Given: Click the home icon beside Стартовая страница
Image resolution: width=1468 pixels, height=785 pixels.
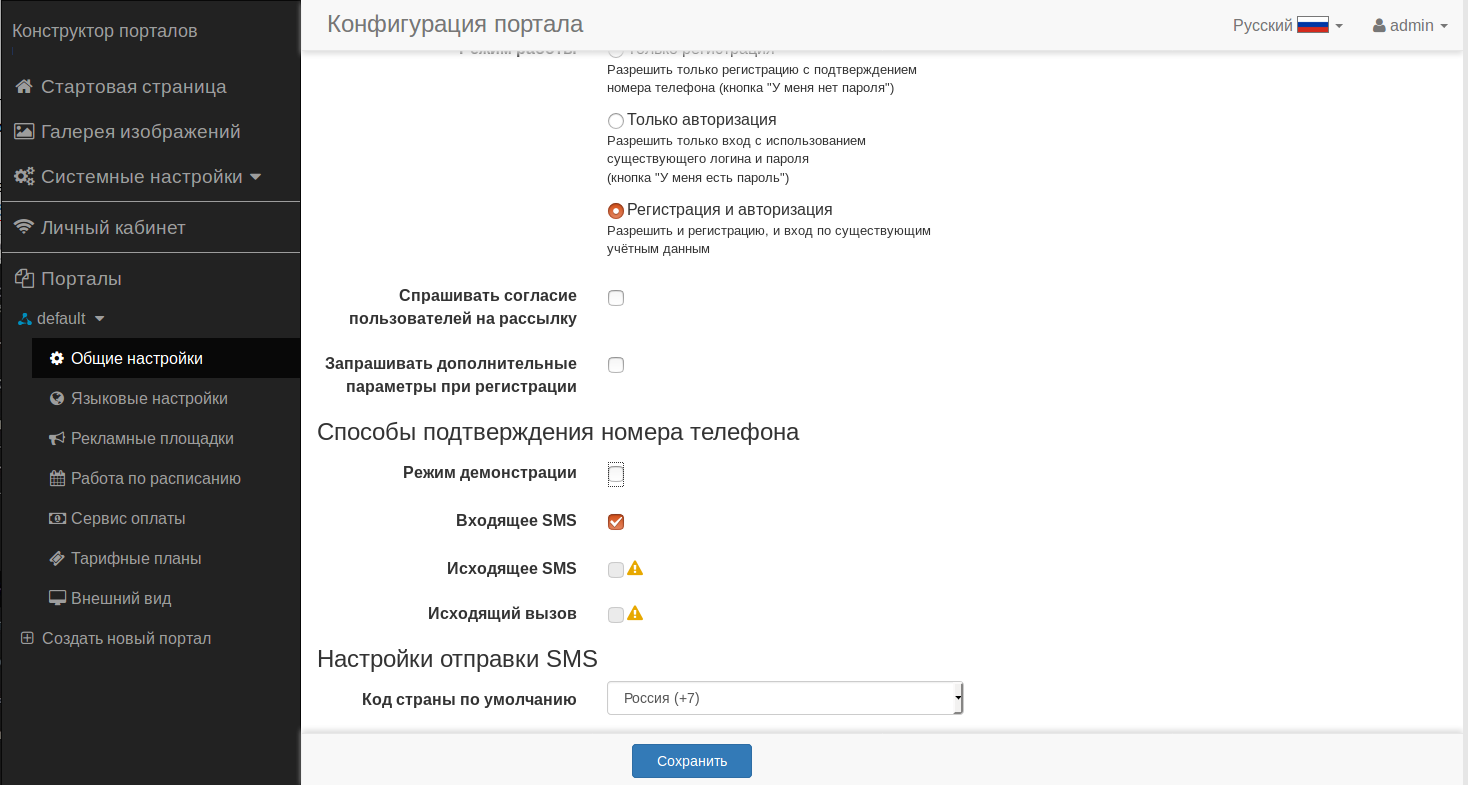Looking at the screenshot, I should tap(24, 87).
